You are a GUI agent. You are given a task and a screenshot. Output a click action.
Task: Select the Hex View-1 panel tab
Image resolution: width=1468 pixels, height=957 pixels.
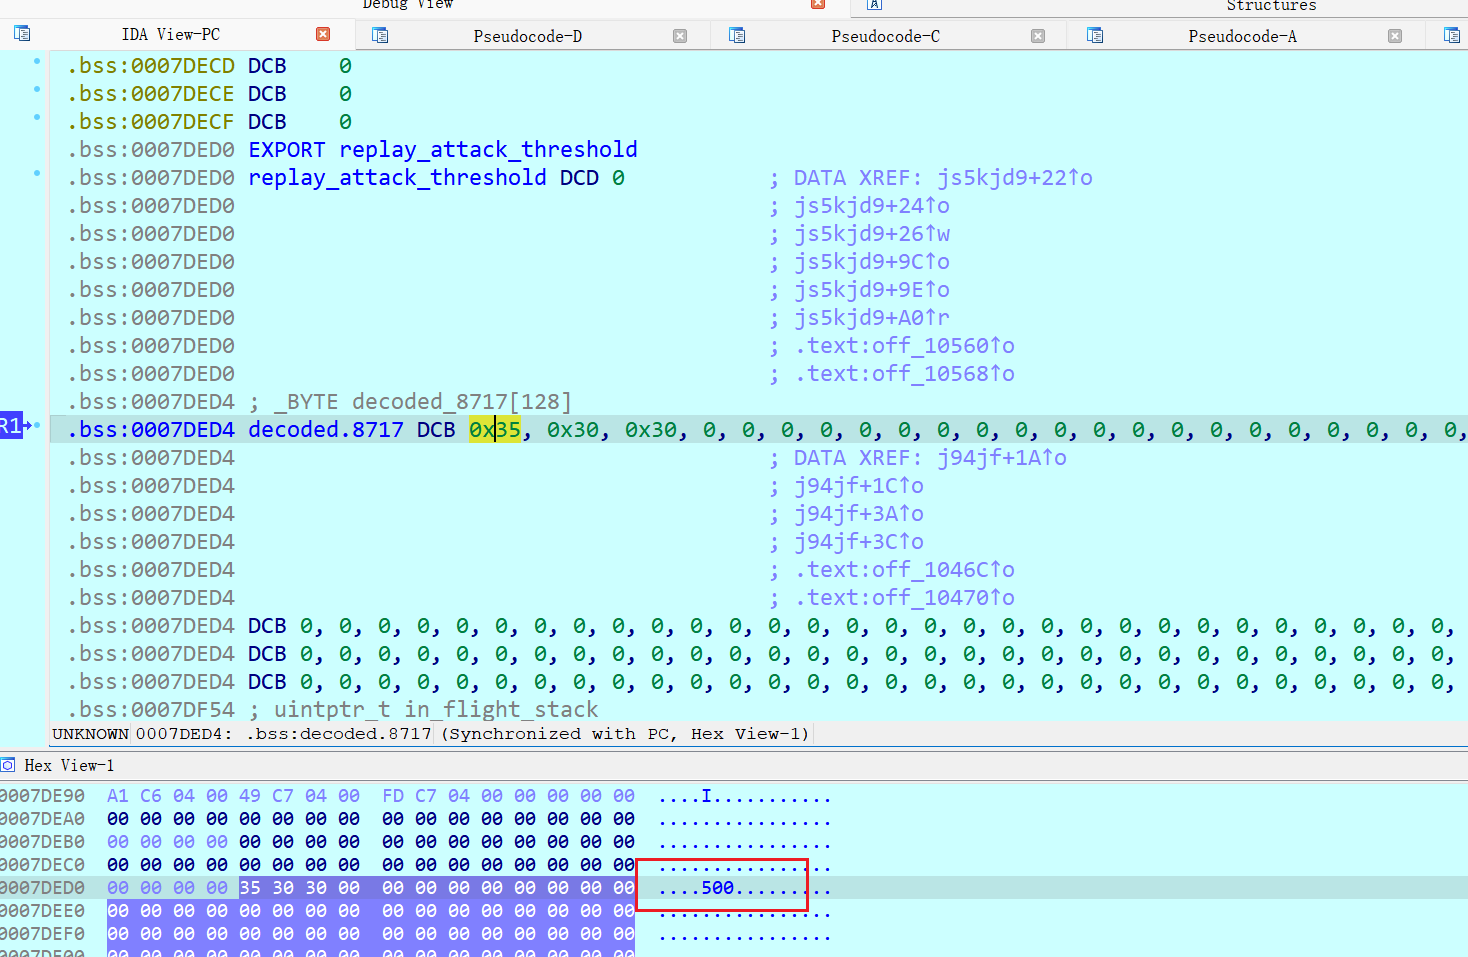pyautogui.click(x=69, y=765)
